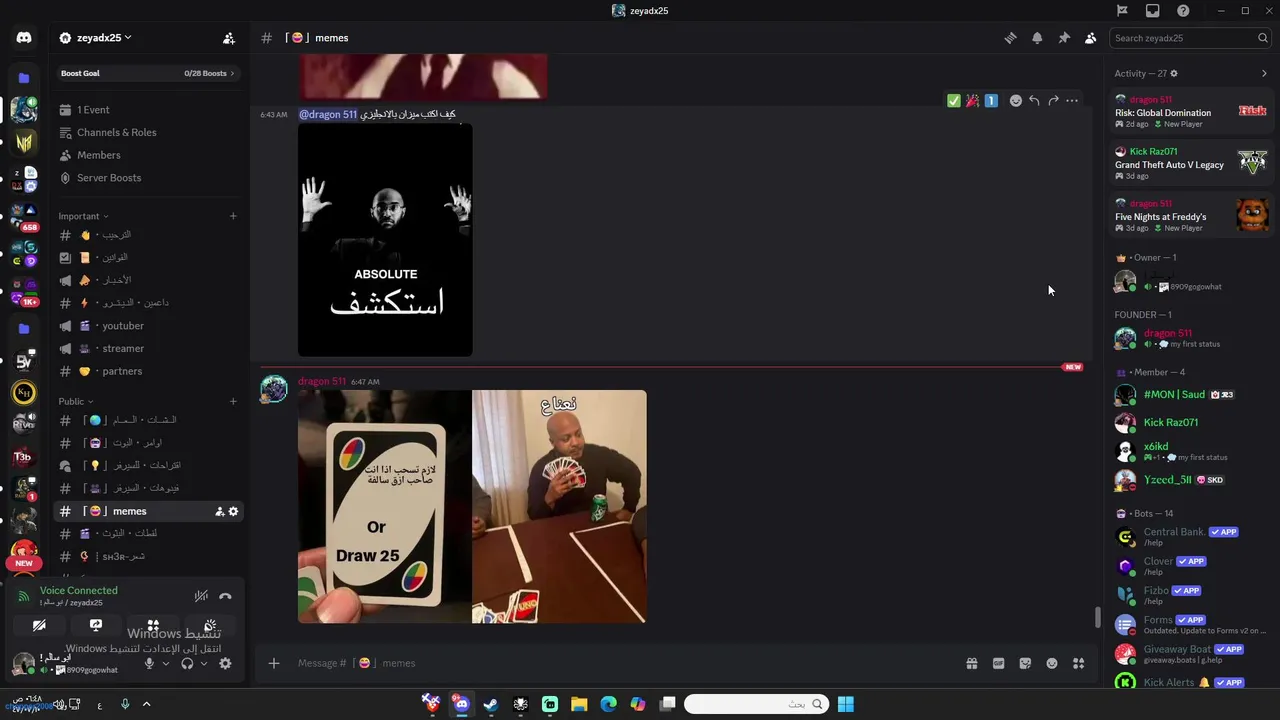Send a gift icon in message bar
The image size is (1280, 720).
(x=971, y=663)
